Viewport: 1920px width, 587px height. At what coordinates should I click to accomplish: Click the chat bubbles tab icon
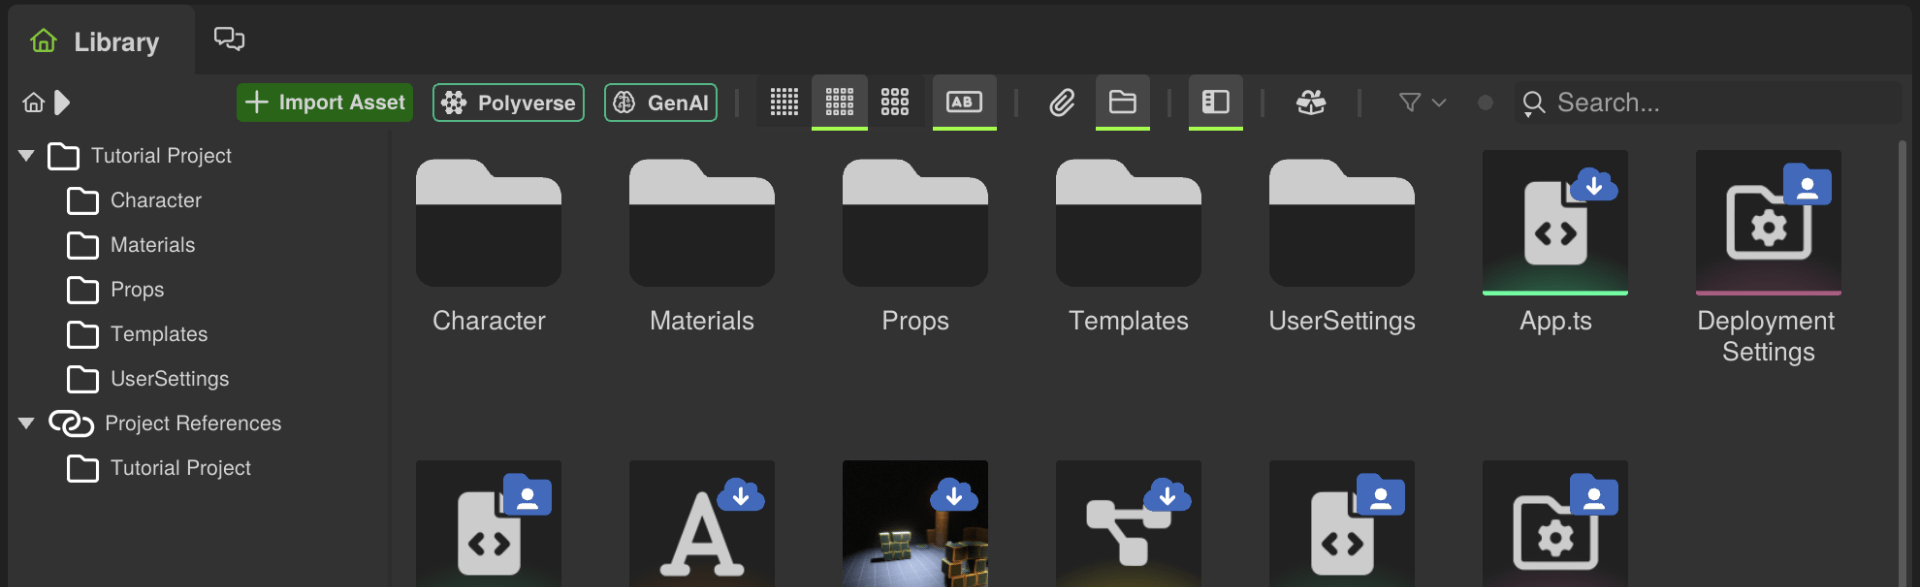pyautogui.click(x=229, y=39)
